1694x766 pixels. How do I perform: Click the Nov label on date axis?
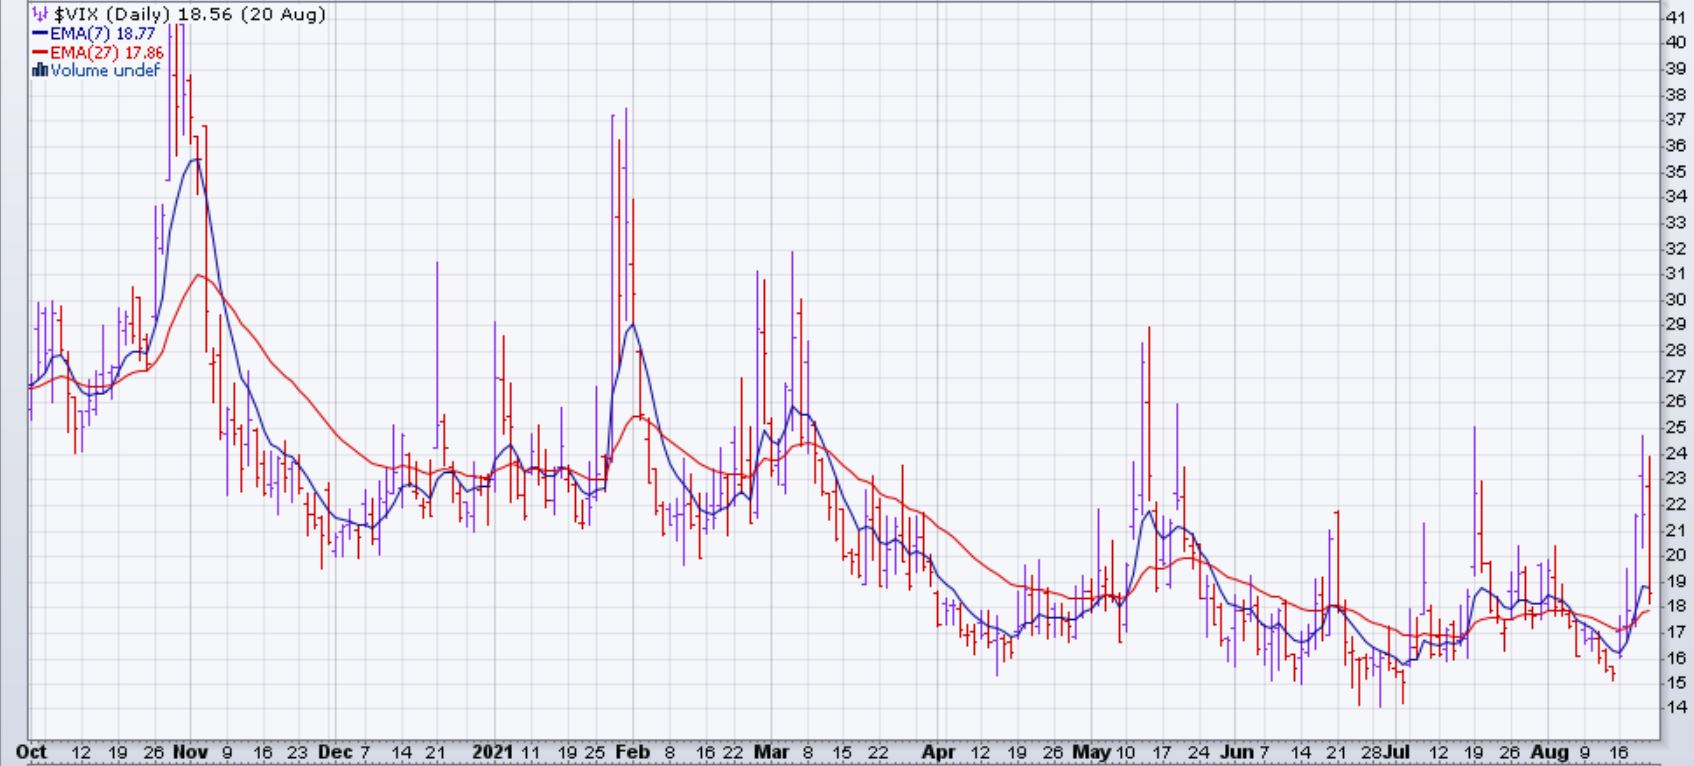(x=188, y=752)
